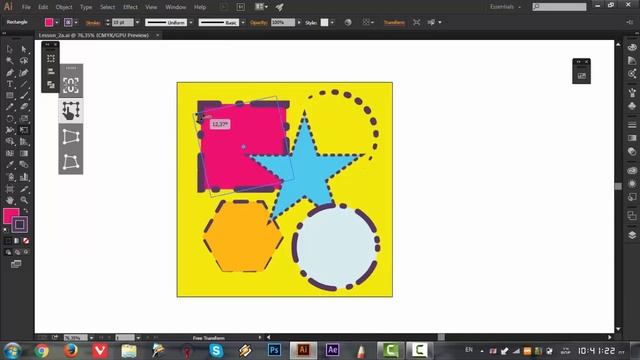
Task: Enable Draw Inside mode
Action: [26, 252]
